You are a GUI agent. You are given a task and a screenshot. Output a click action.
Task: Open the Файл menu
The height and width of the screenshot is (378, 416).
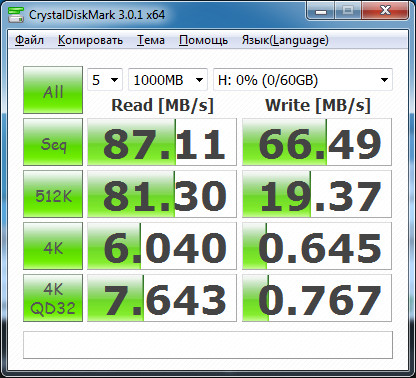tap(29, 40)
